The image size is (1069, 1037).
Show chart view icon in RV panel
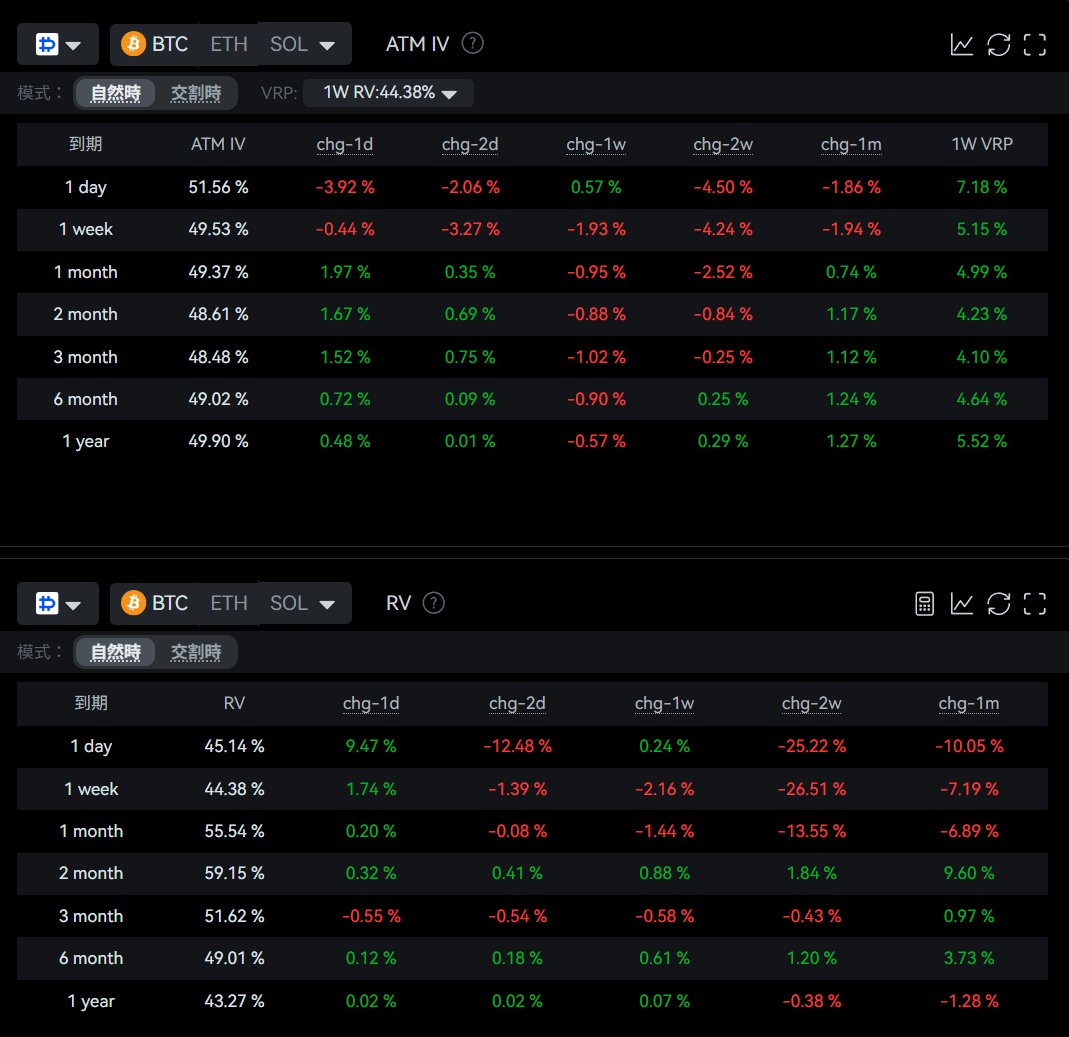962,604
